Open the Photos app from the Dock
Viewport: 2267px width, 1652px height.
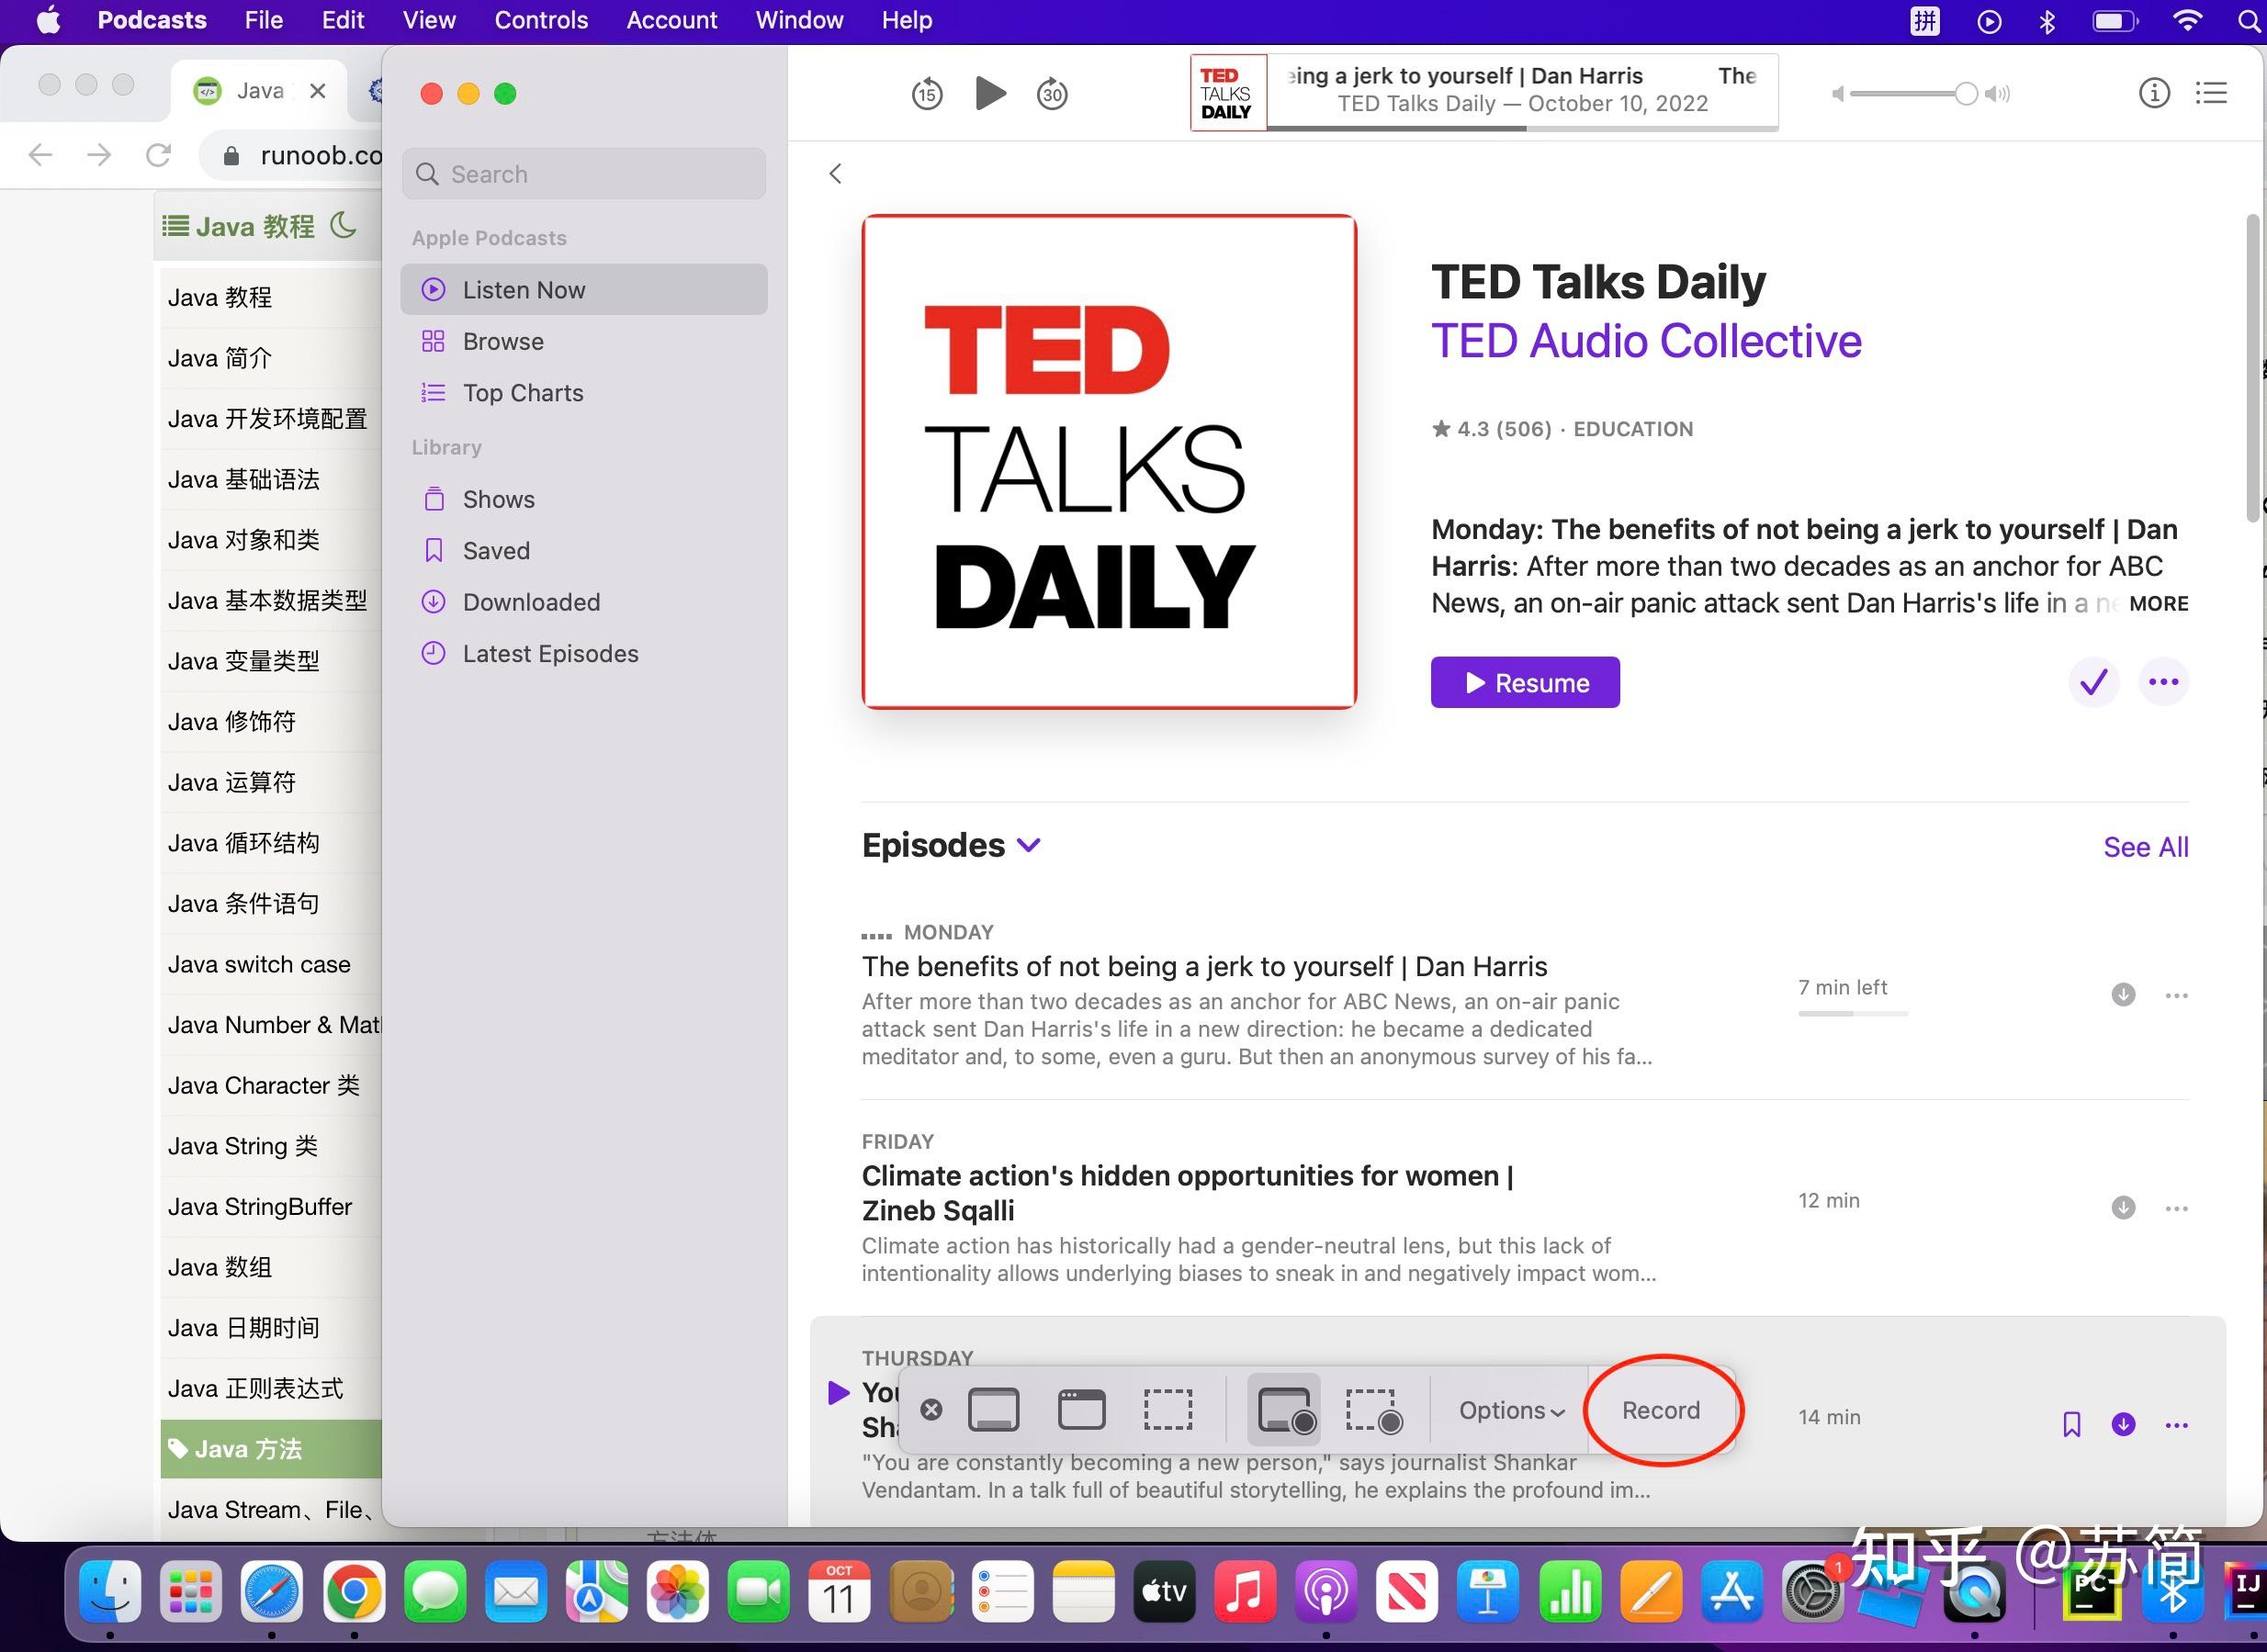pyautogui.click(x=677, y=1591)
